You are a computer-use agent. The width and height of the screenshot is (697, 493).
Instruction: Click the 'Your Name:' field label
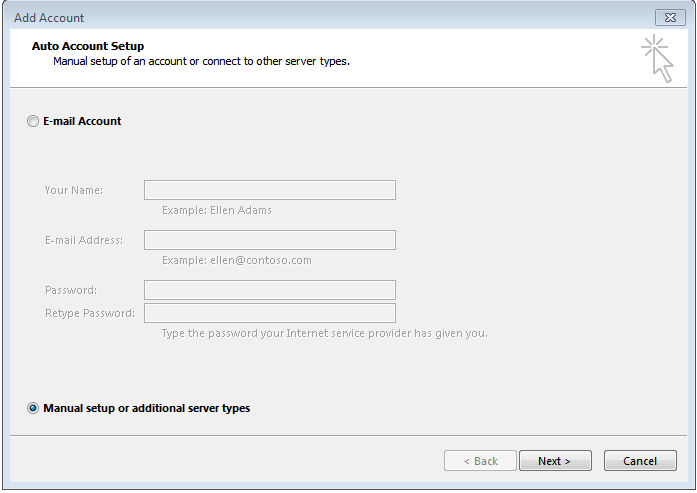(x=74, y=190)
